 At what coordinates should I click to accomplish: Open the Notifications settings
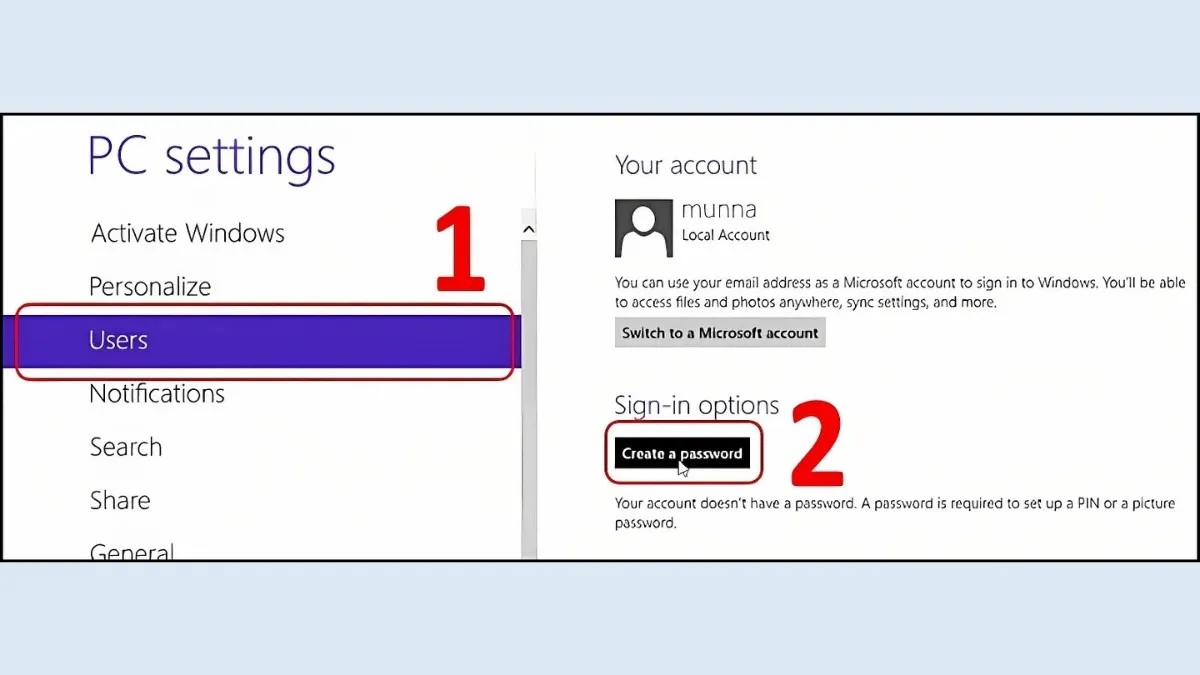click(157, 394)
